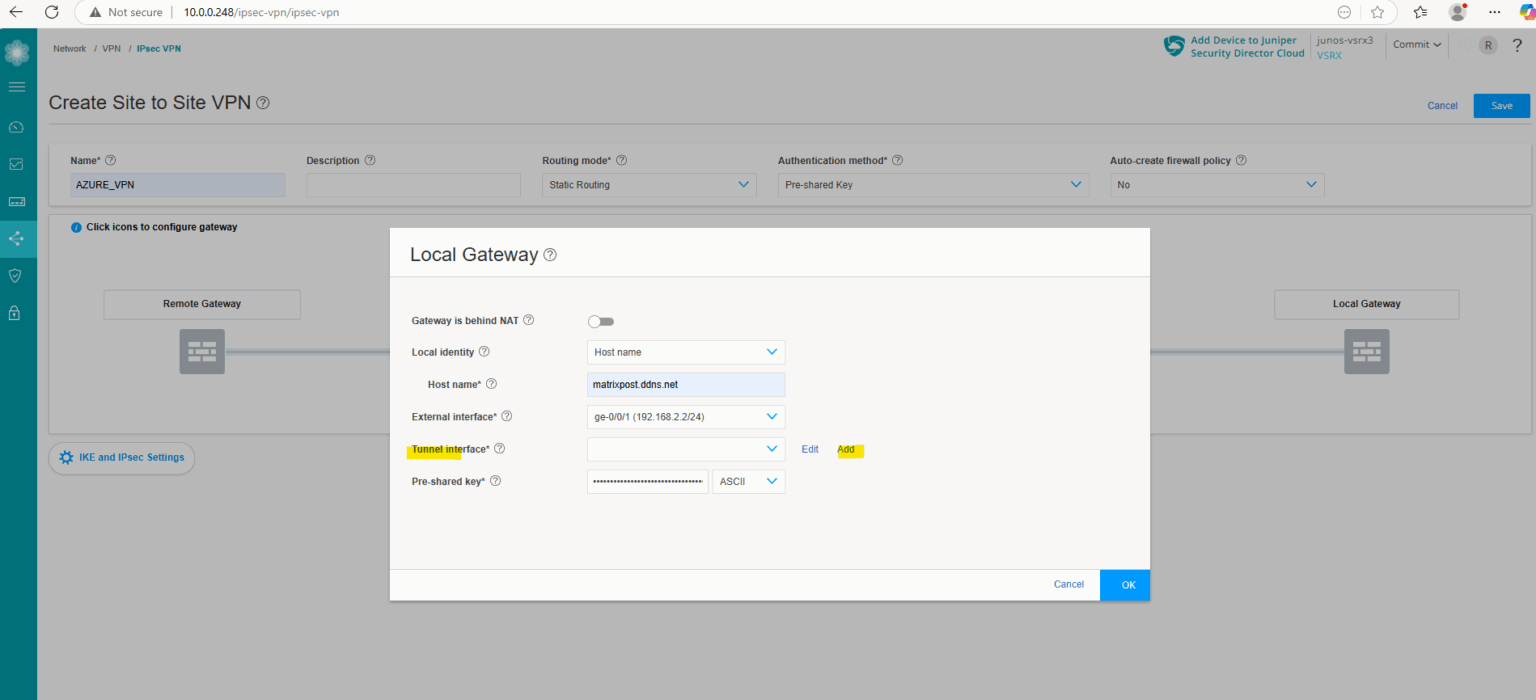Open help via the question mark icon

point(1517,45)
